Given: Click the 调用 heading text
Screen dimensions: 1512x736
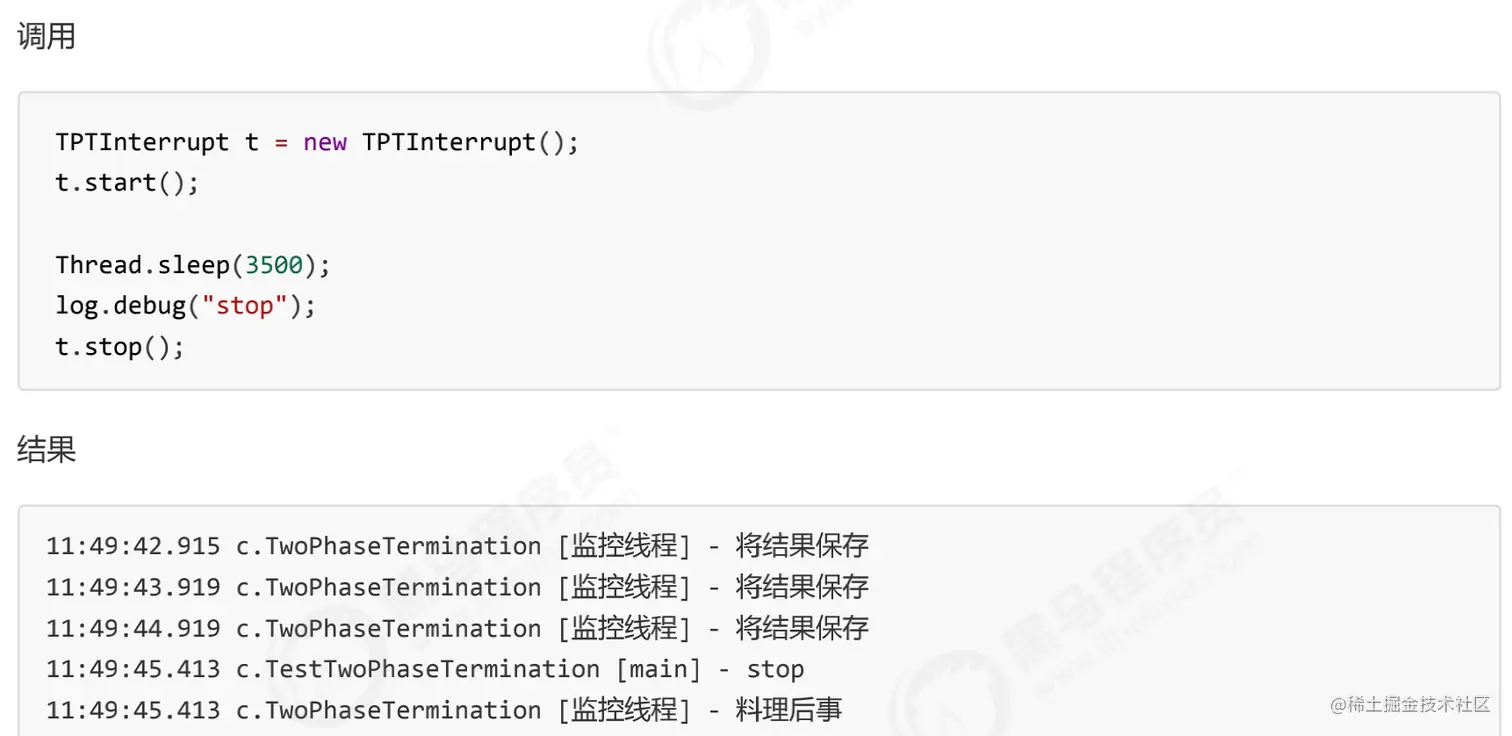Looking at the screenshot, I should (x=46, y=37).
